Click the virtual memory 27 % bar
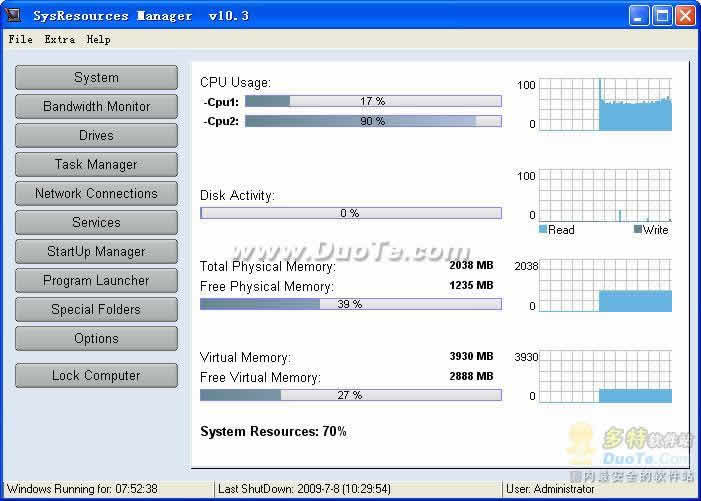 click(351, 395)
